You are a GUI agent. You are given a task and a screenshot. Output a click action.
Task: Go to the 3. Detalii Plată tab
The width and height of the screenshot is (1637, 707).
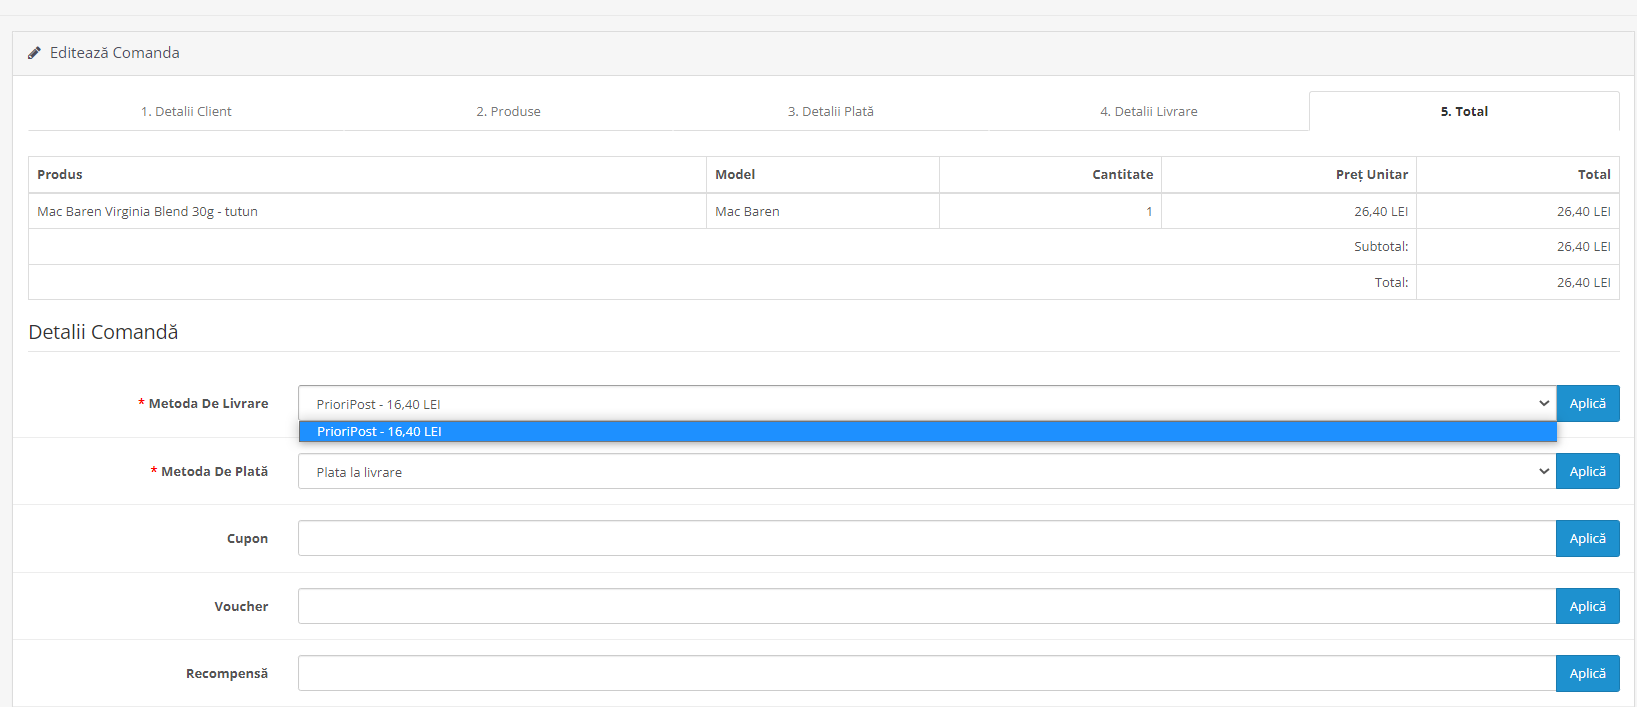[831, 111]
